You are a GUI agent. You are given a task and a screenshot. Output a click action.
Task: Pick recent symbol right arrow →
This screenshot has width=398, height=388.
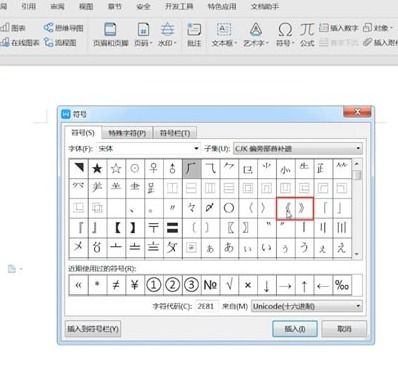point(285,285)
